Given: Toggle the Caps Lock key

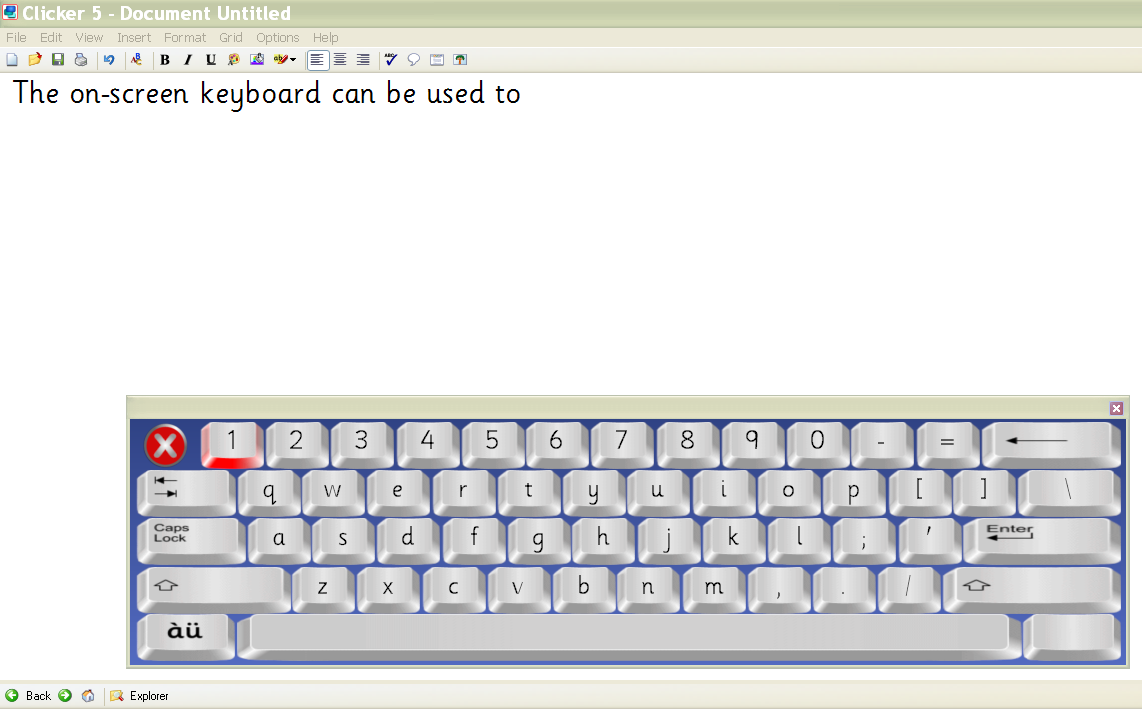Looking at the screenshot, I should point(191,541).
